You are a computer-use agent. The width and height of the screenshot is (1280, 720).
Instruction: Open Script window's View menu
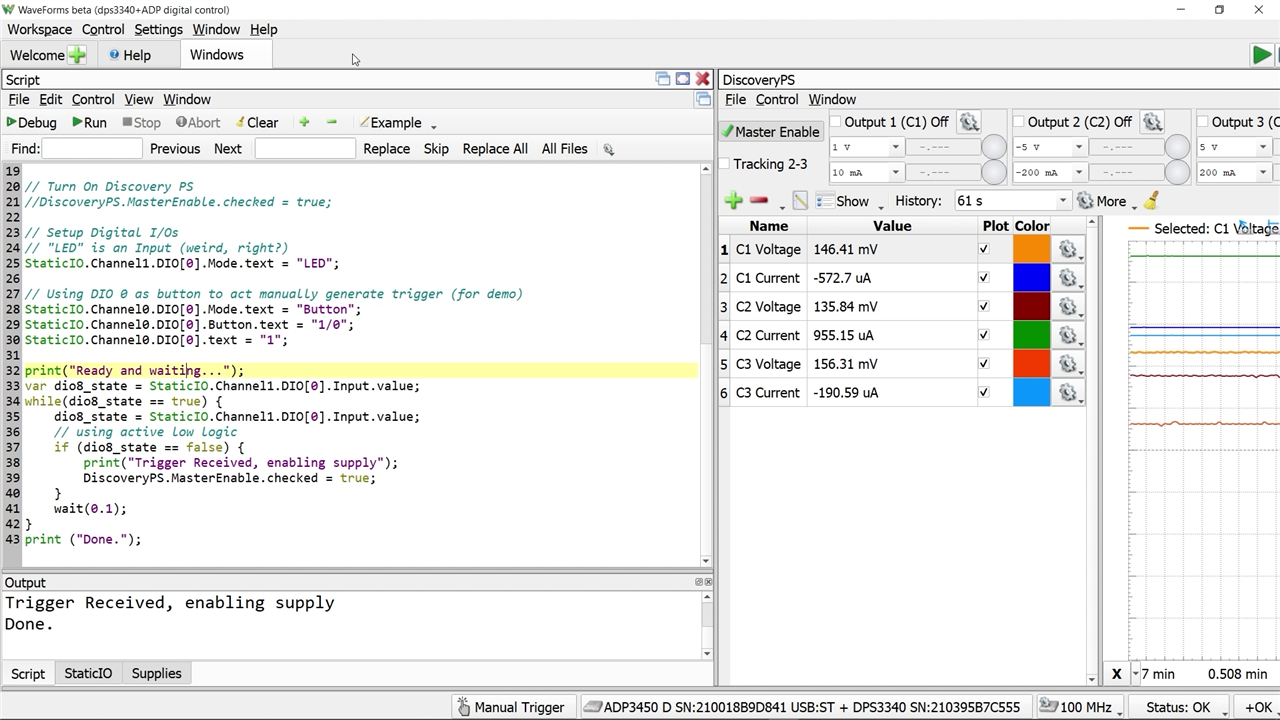click(138, 99)
